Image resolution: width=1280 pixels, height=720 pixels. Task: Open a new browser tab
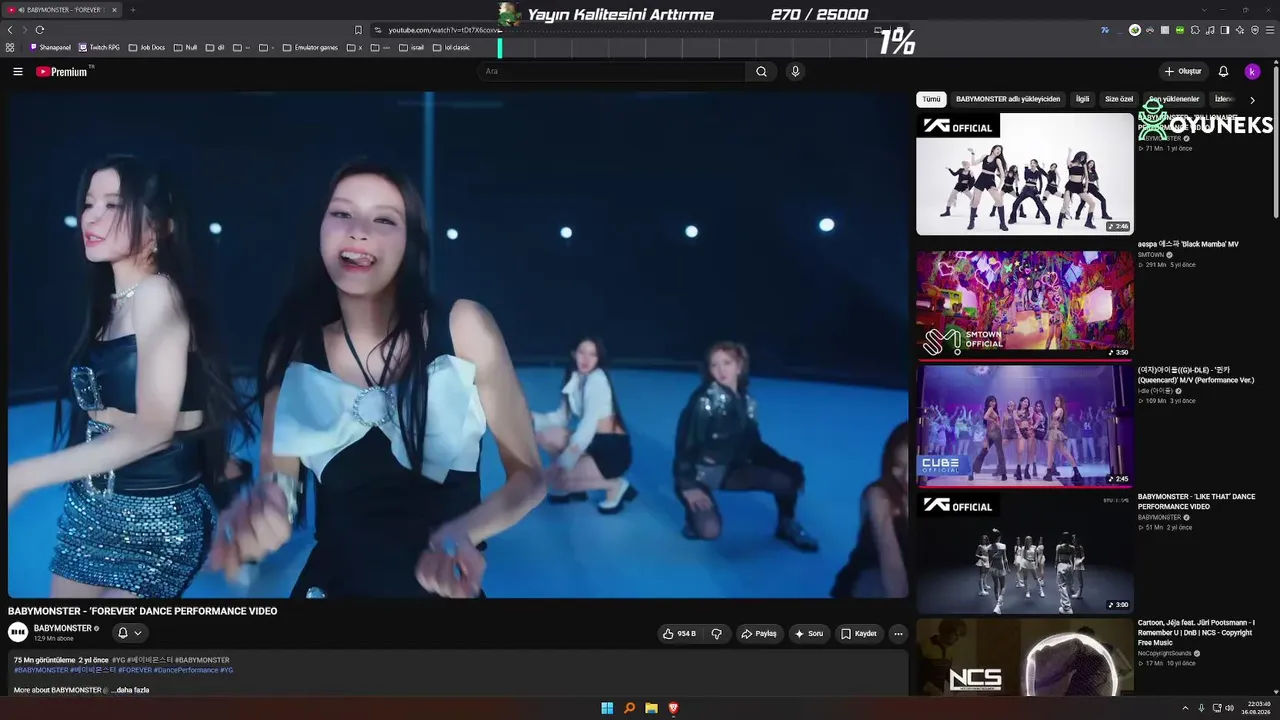132,10
